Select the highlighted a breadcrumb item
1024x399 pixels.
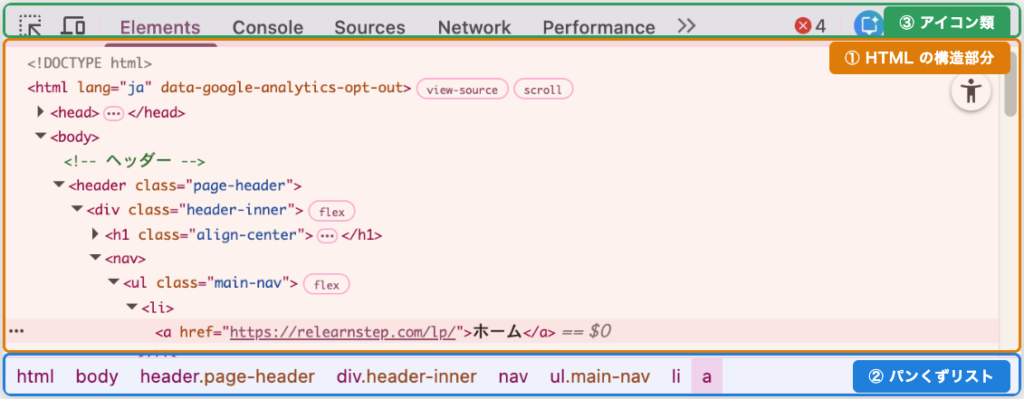[x=707, y=376]
